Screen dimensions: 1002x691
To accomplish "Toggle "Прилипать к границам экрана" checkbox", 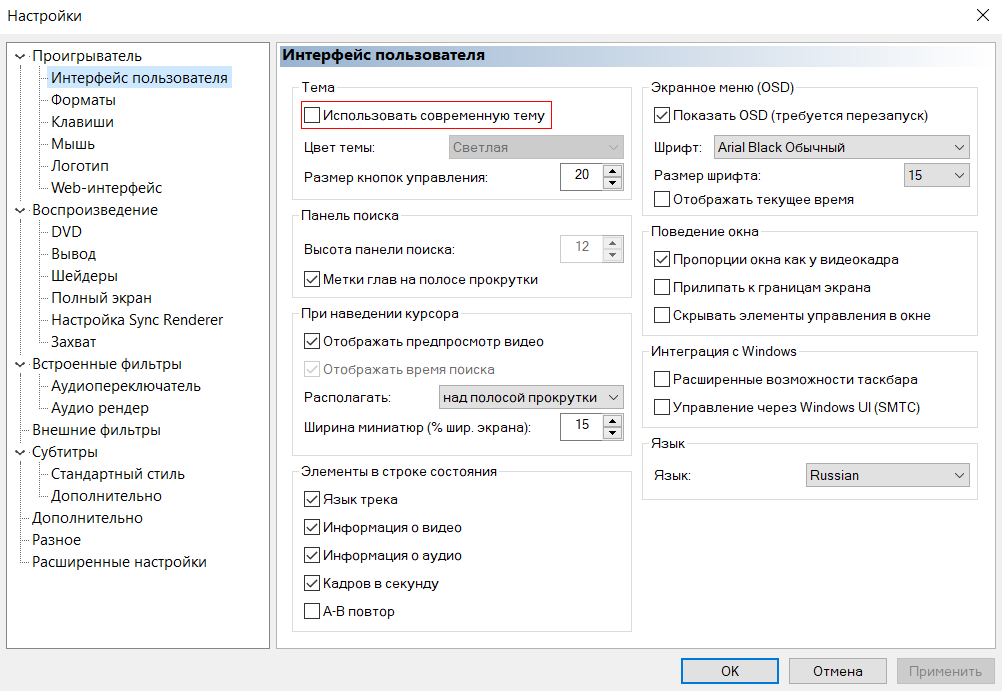I will coord(661,288).
